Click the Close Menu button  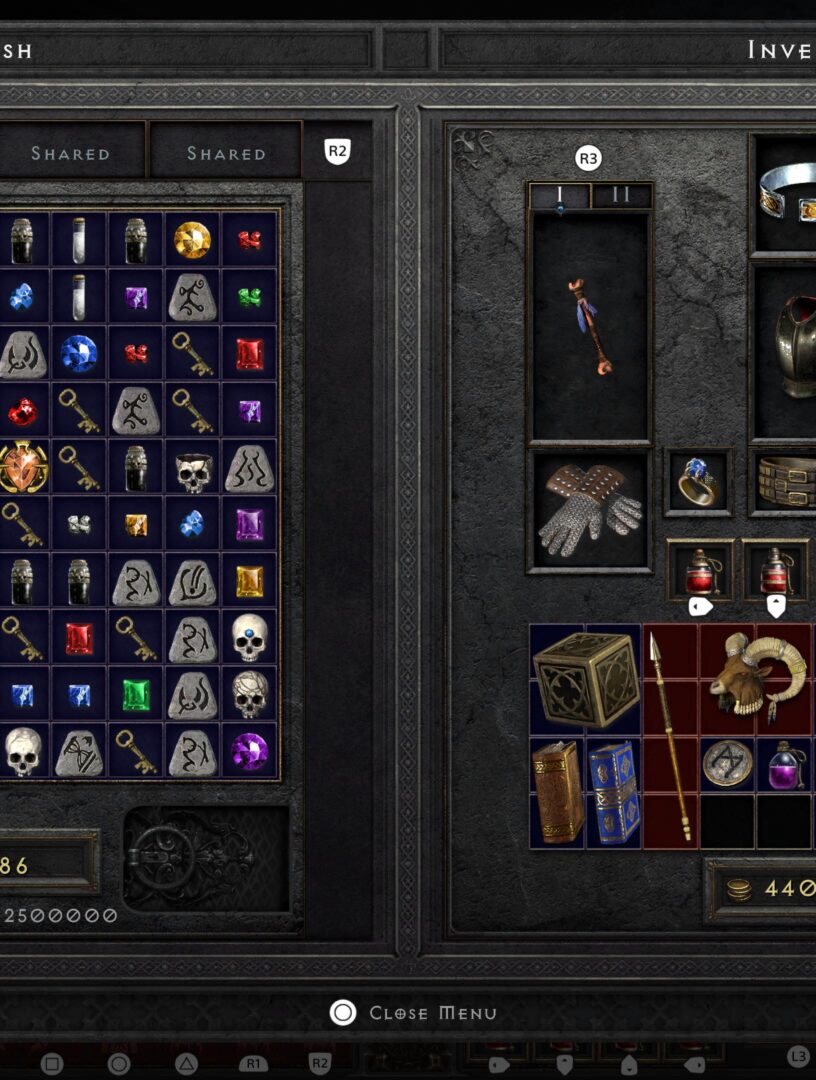413,1012
